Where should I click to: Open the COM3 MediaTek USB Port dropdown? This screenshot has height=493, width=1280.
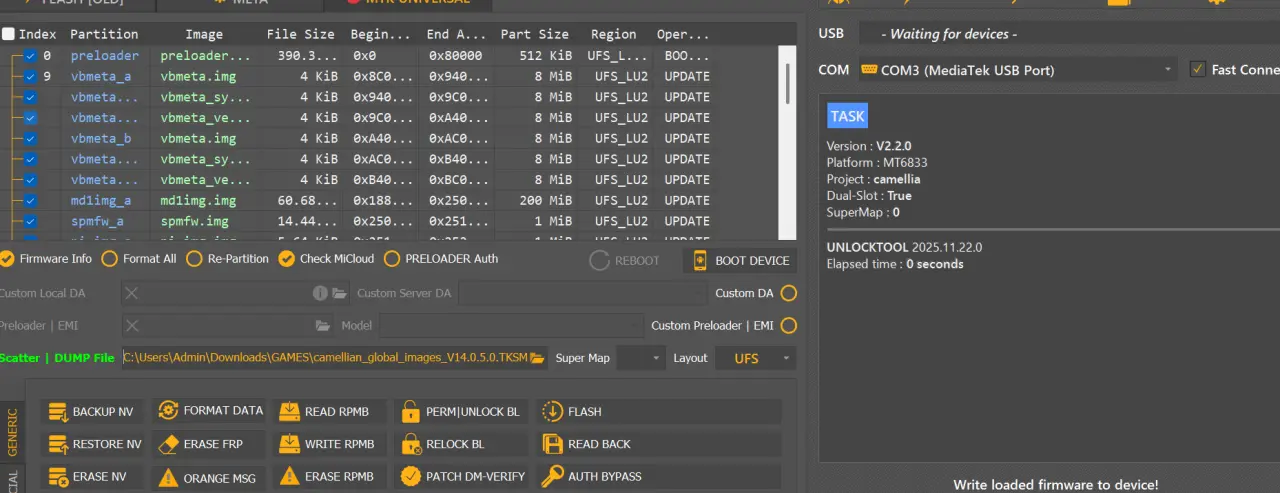coord(1016,69)
